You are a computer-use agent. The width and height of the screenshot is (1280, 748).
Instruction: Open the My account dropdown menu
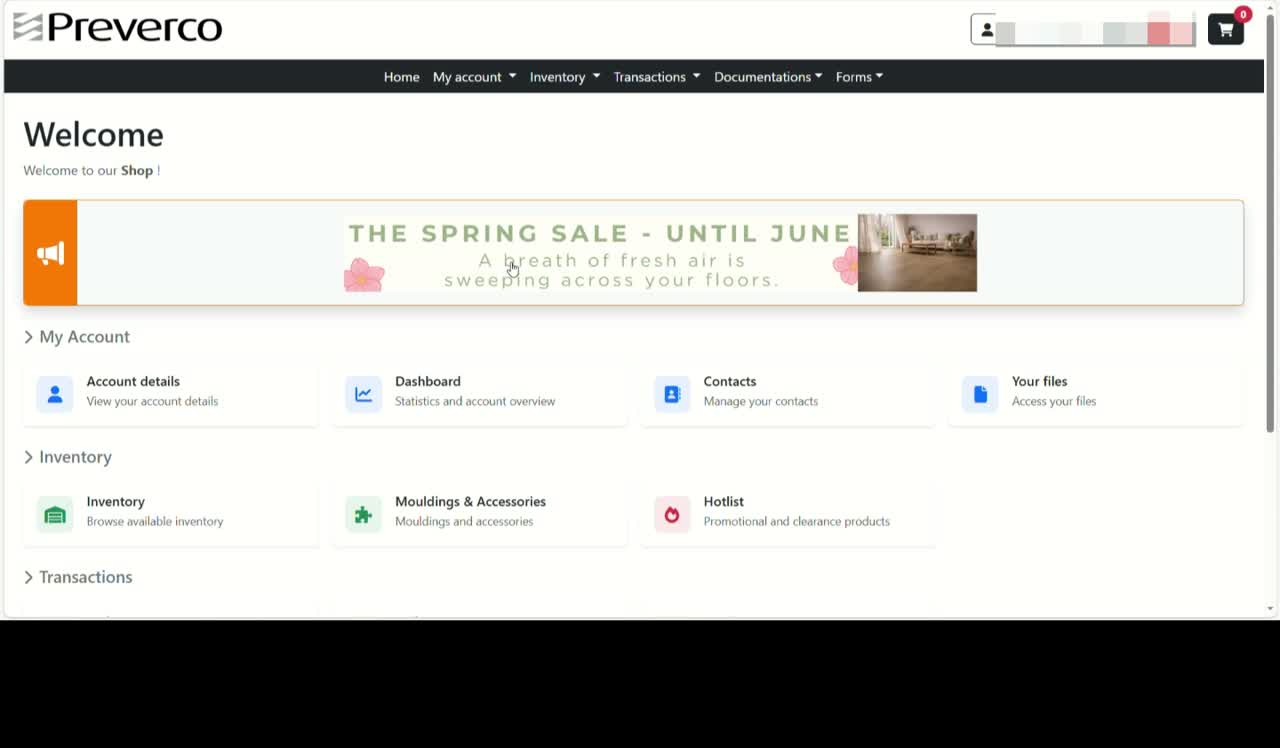(x=474, y=77)
